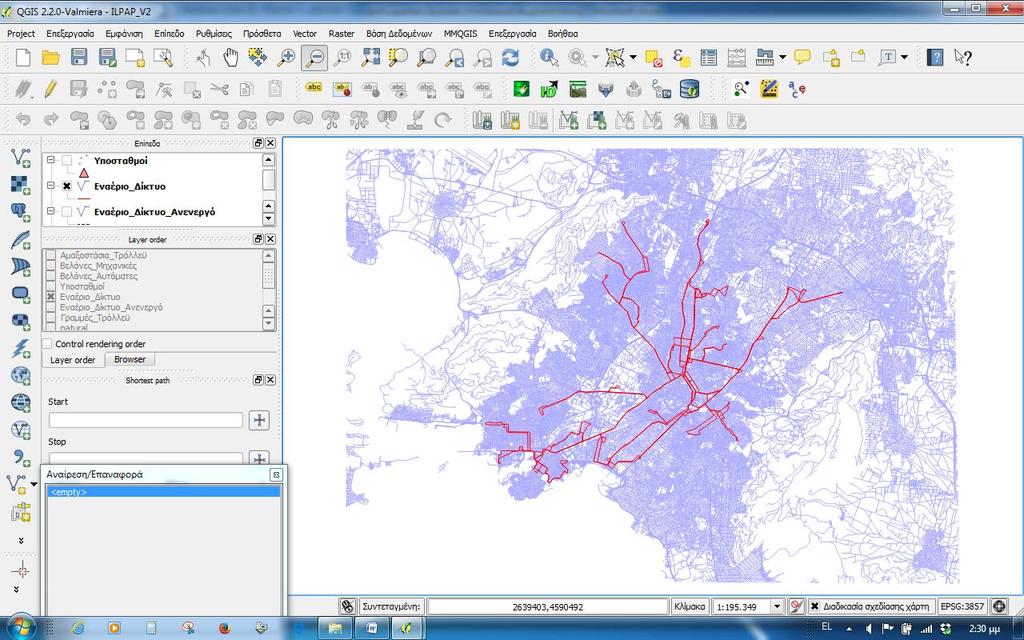Viewport: 1024px width, 640px height.
Task: Enable the Control rendering order checkbox
Action: (47, 344)
